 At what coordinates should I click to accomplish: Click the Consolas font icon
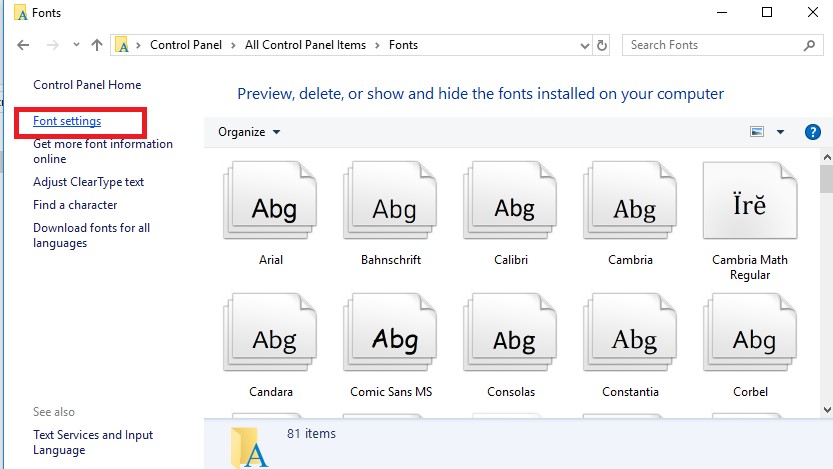click(x=511, y=336)
